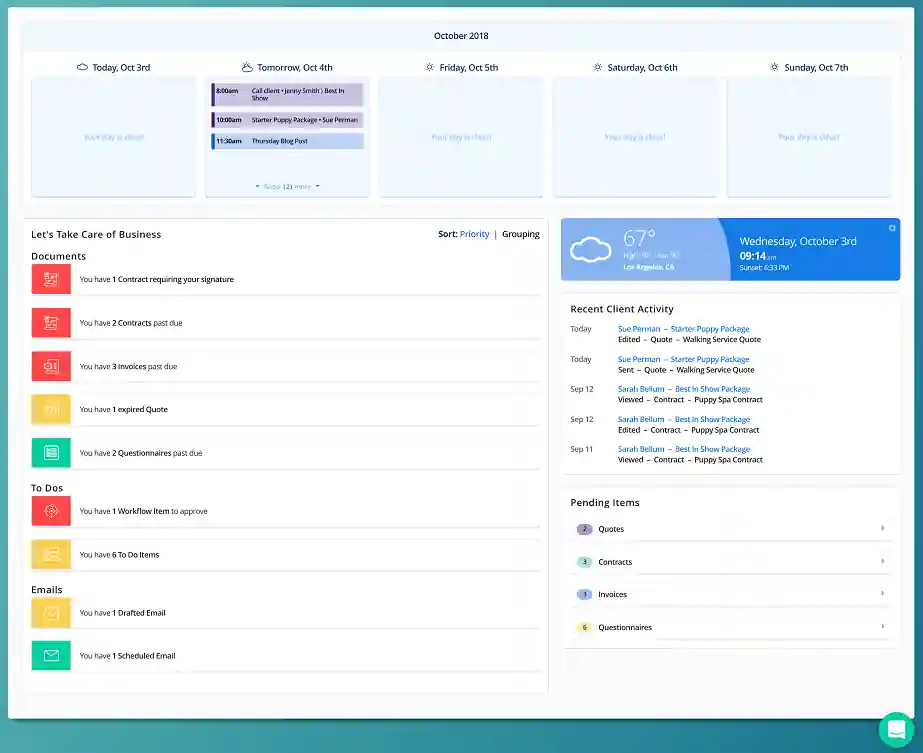
Task: Open 2 Questionnaires past due item
Action: (286, 453)
